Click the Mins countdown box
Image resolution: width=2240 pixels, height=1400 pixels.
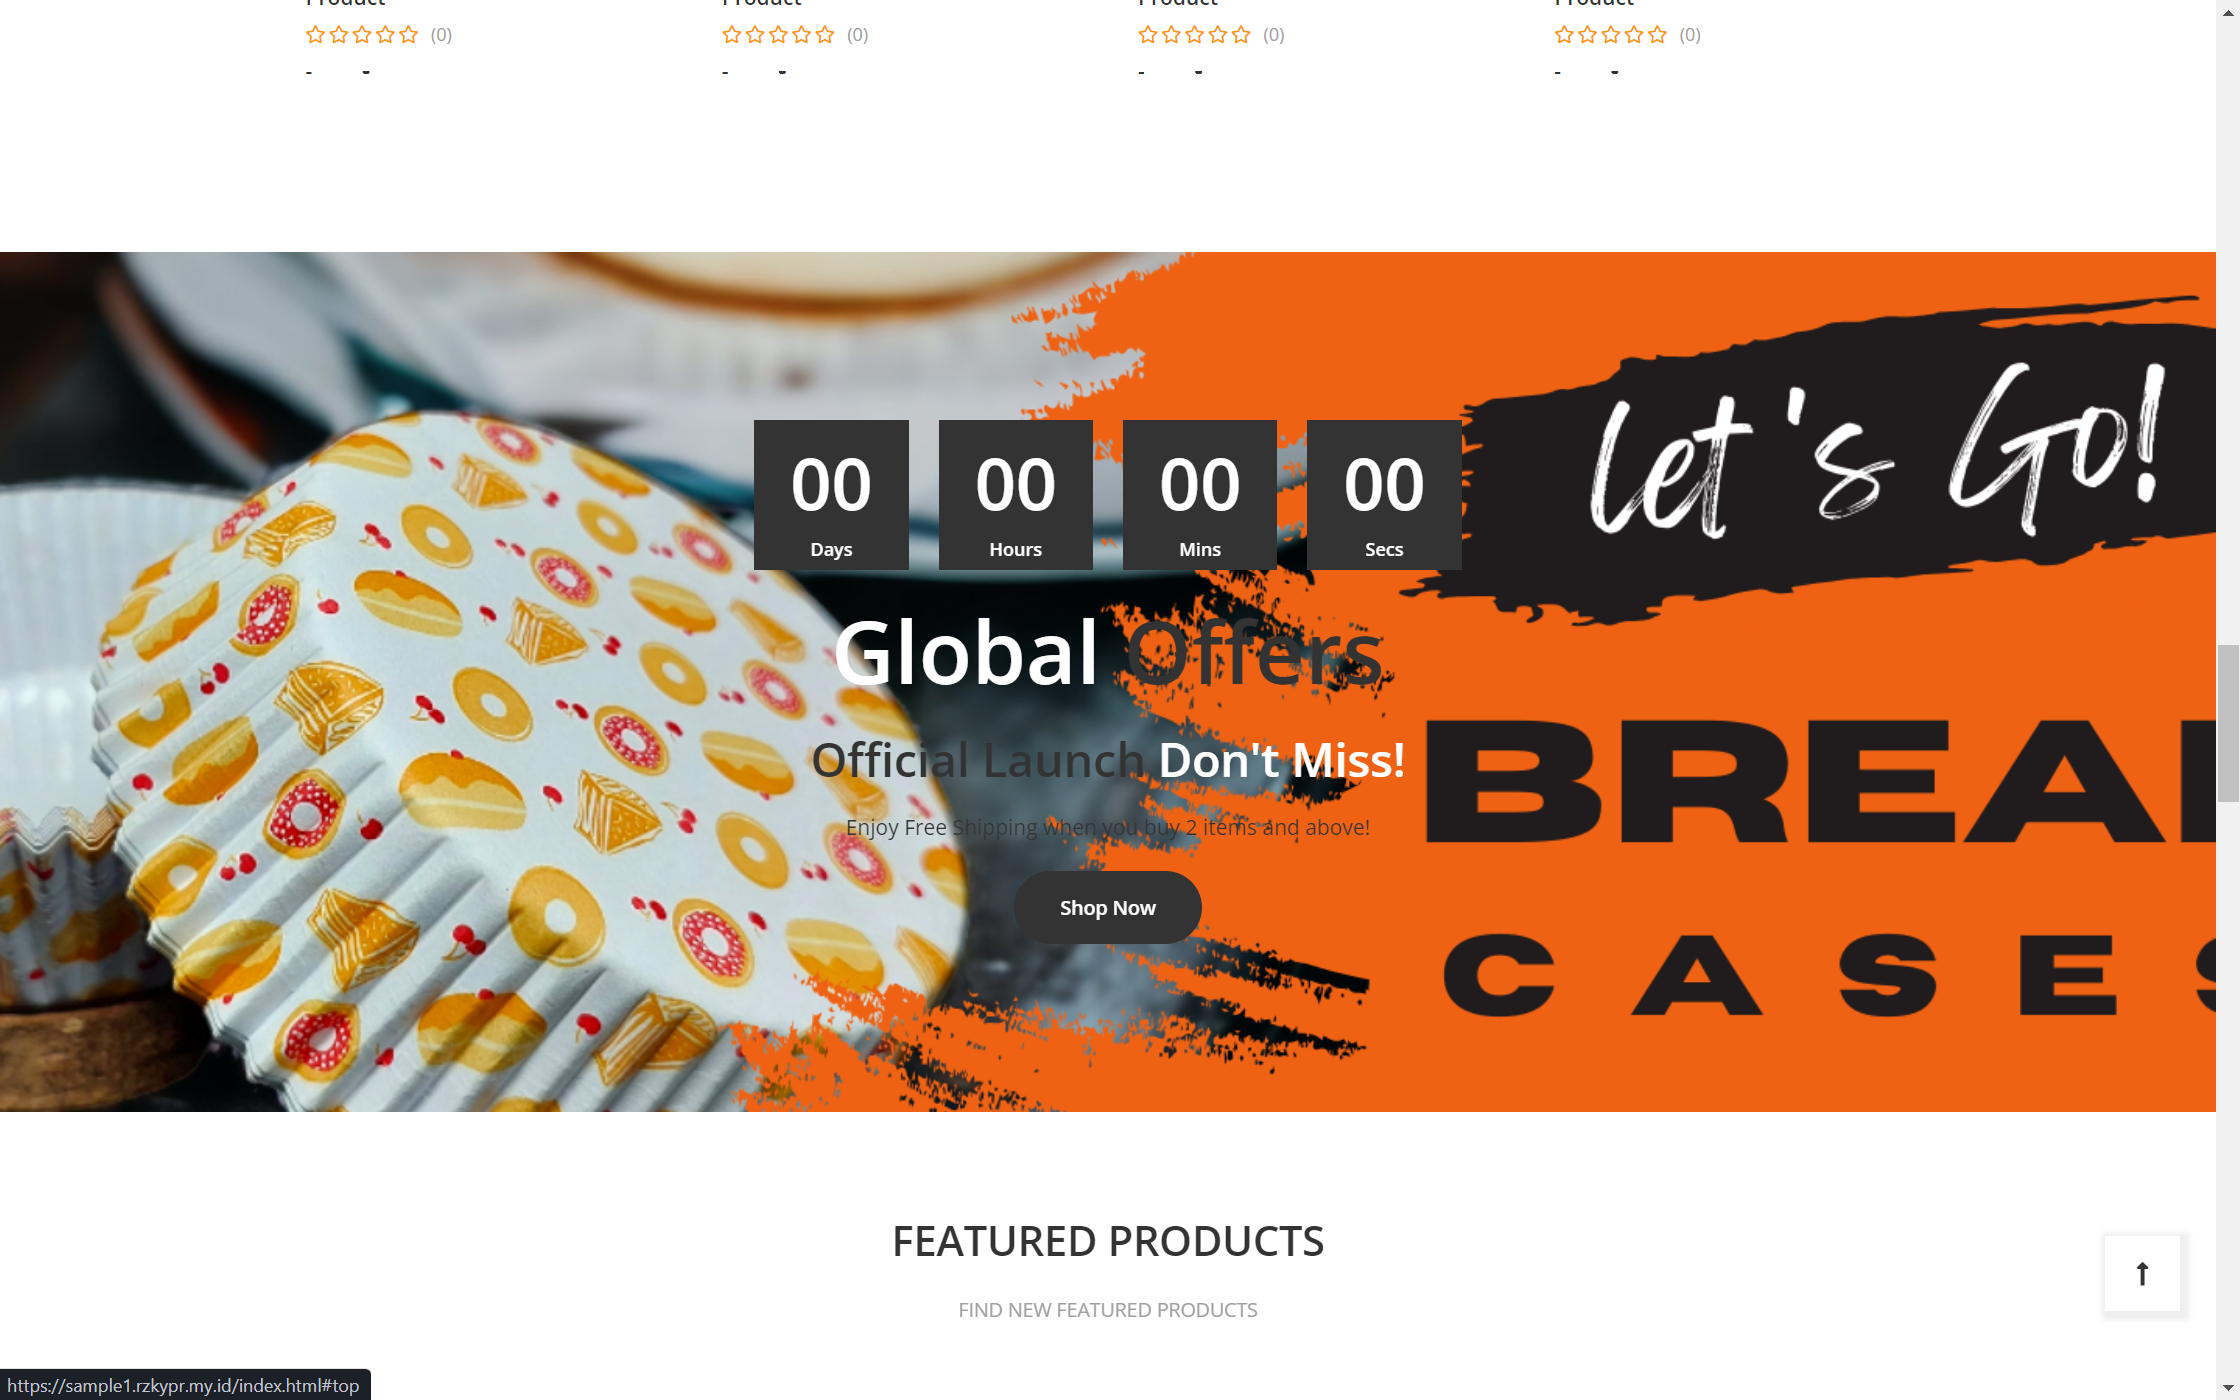1200,495
